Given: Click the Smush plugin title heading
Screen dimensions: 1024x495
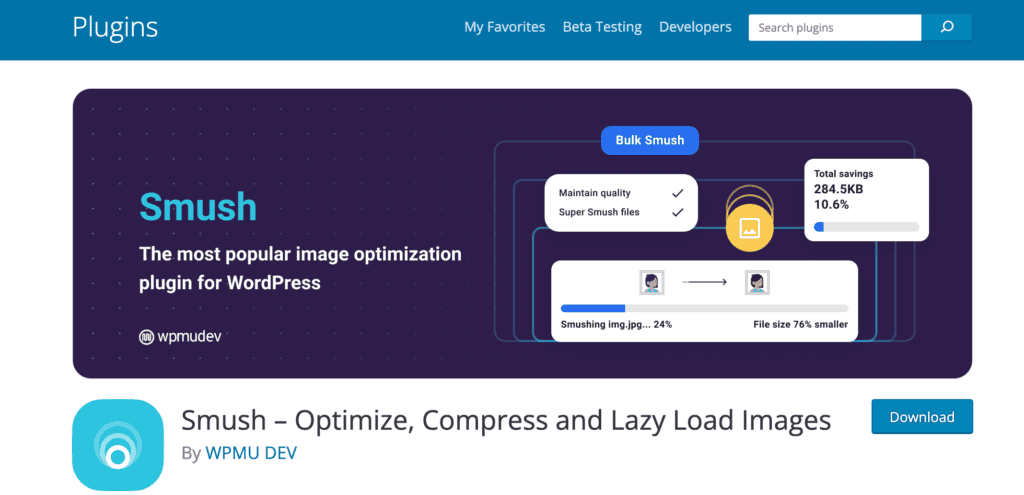Looking at the screenshot, I should click(x=506, y=420).
